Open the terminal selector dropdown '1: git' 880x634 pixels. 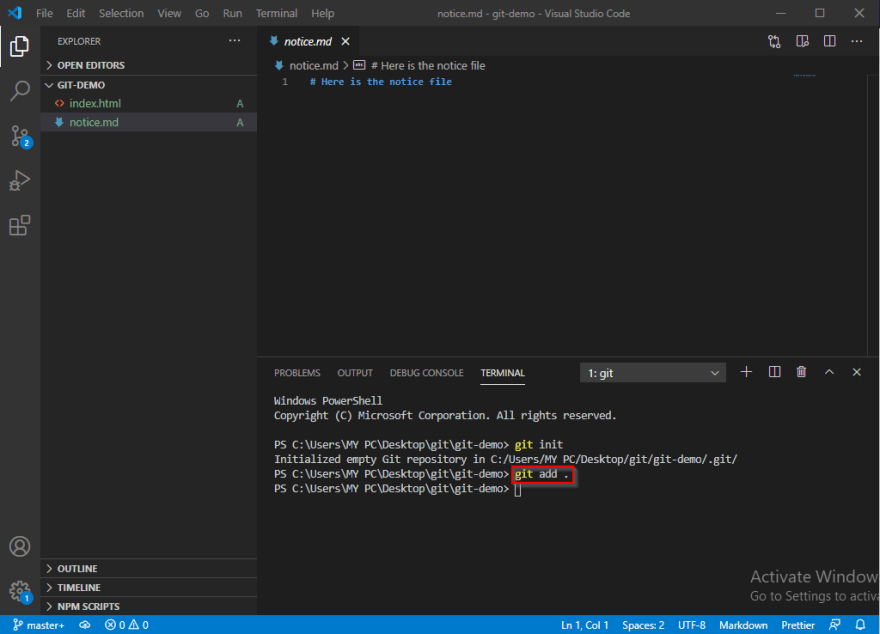tap(653, 373)
